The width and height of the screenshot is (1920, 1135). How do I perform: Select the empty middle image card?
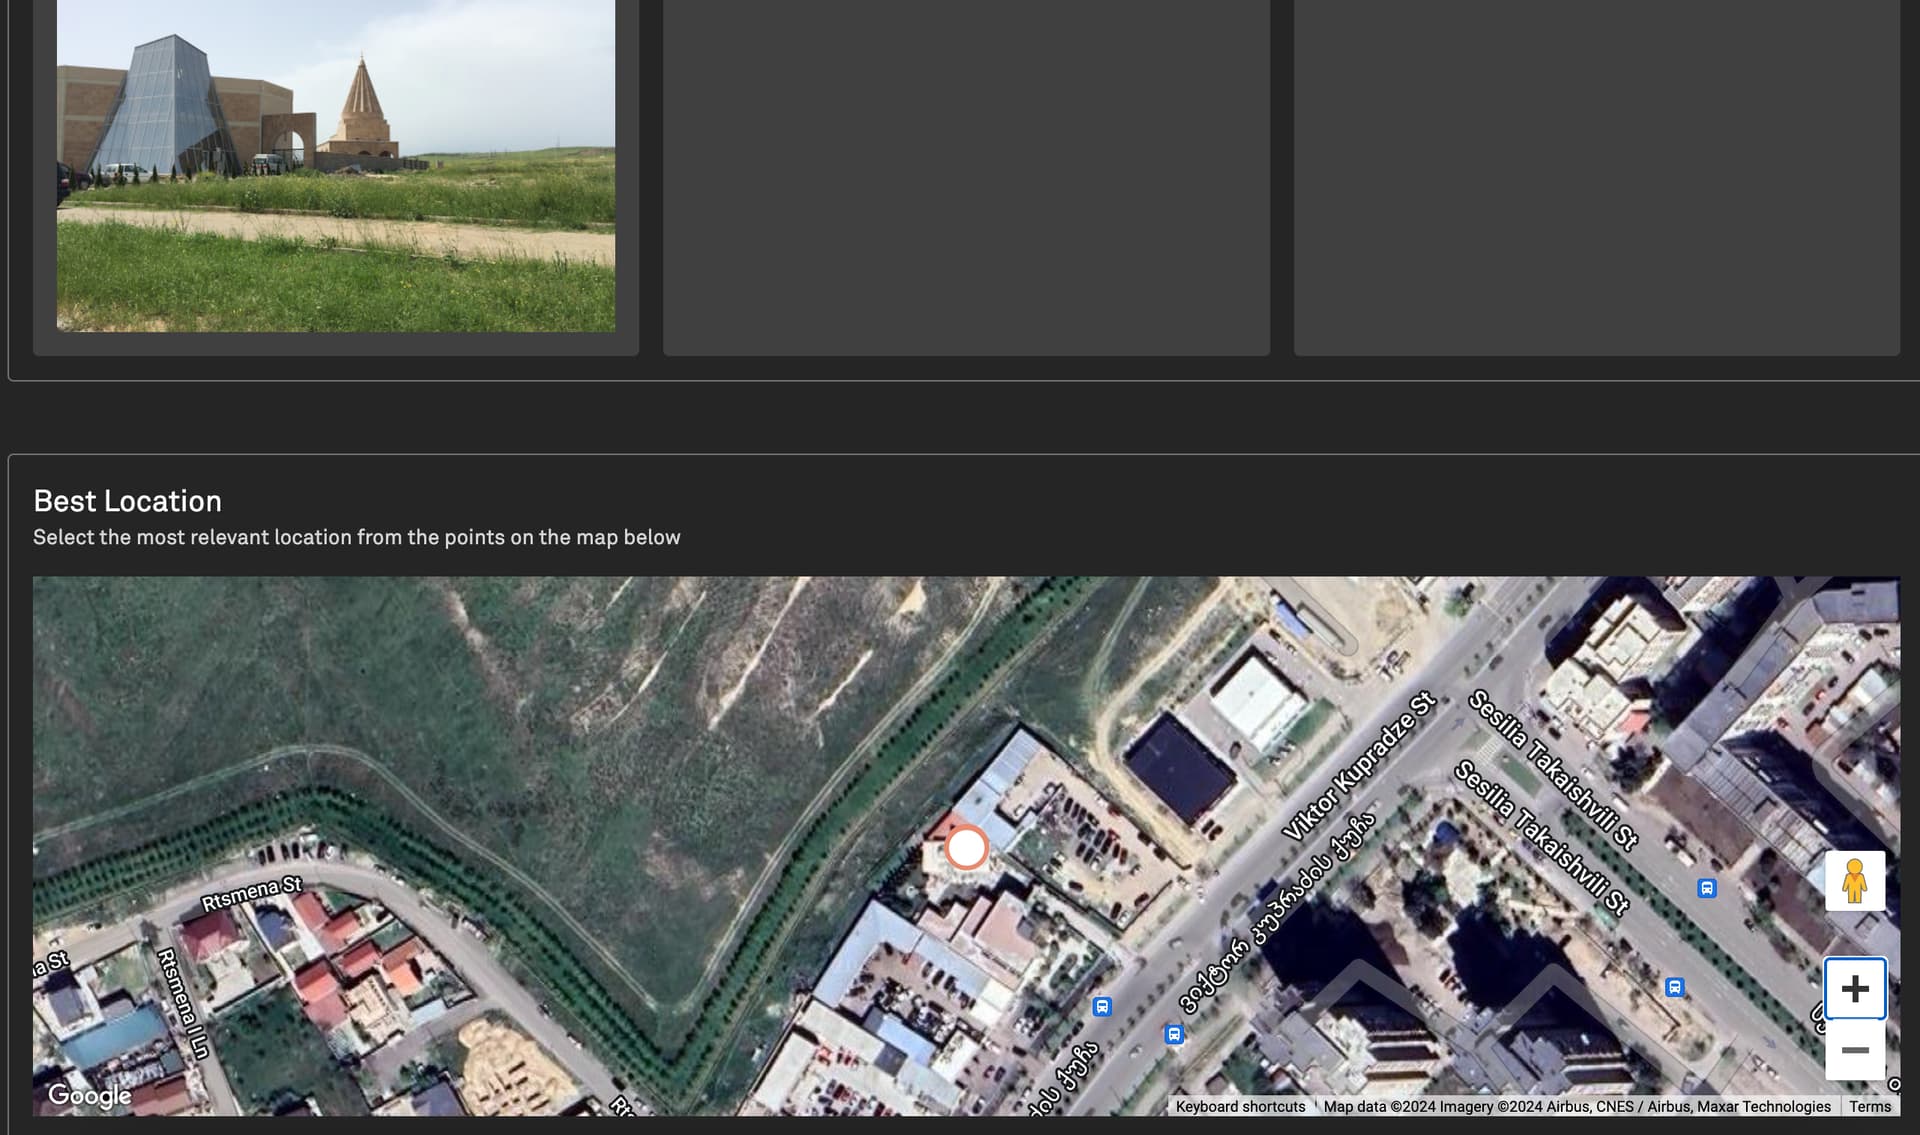pos(966,177)
